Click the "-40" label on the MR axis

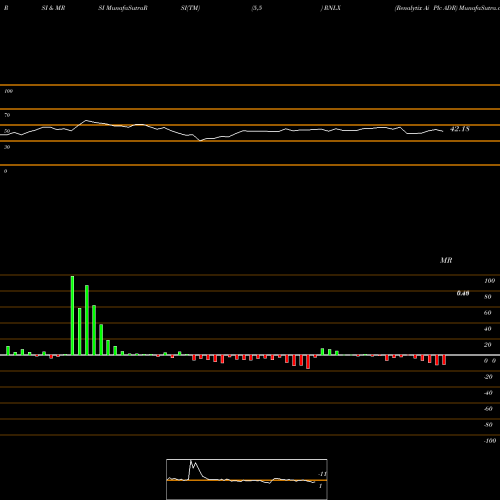point(488,393)
